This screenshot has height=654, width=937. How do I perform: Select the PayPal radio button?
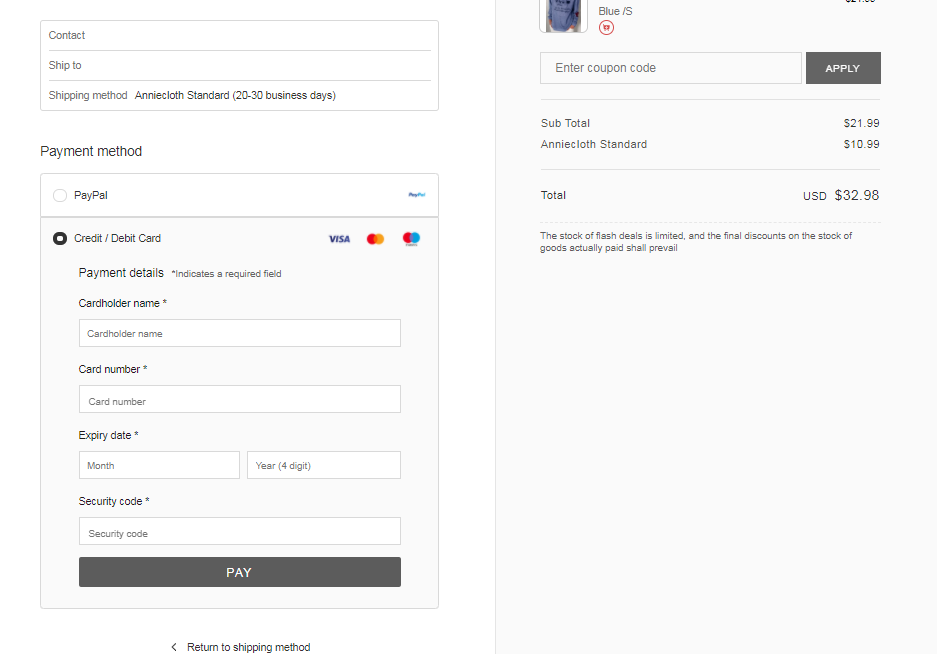point(60,196)
